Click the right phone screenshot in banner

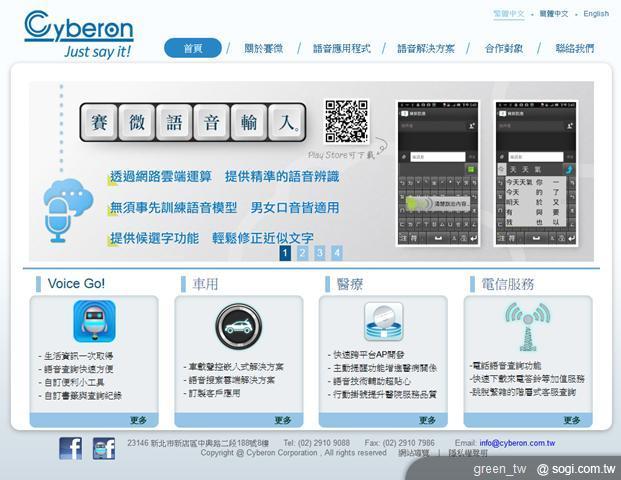point(536,173)
